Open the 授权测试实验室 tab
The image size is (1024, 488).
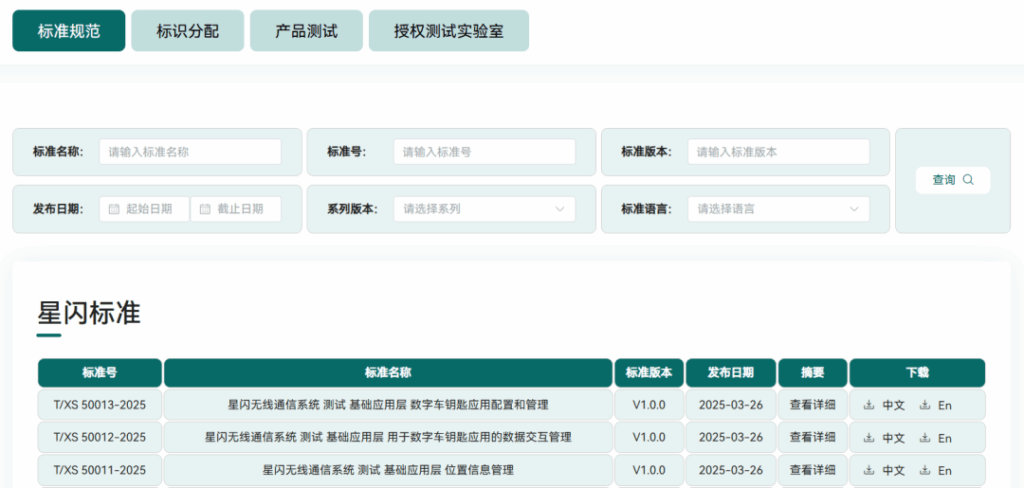pyautogui.click(x=449, y=31)
